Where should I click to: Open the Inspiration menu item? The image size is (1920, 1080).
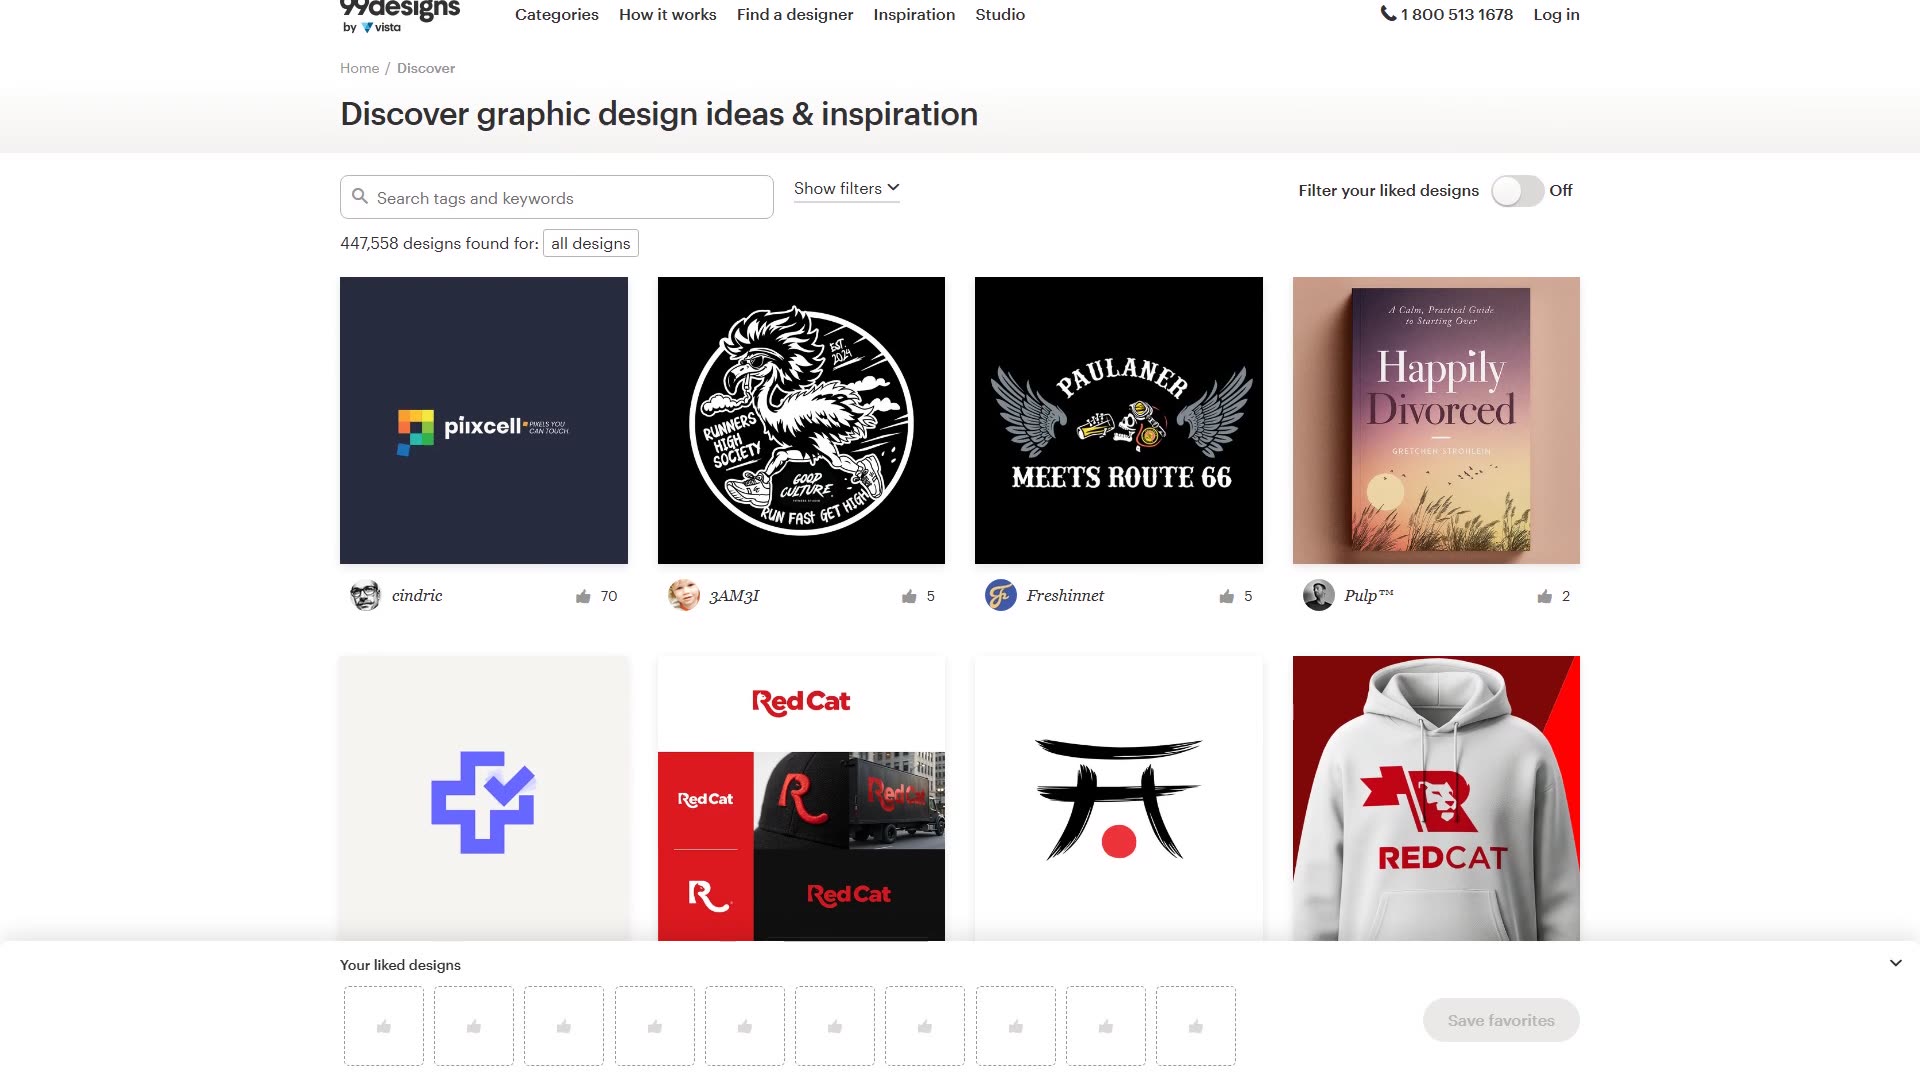point(914,15)
